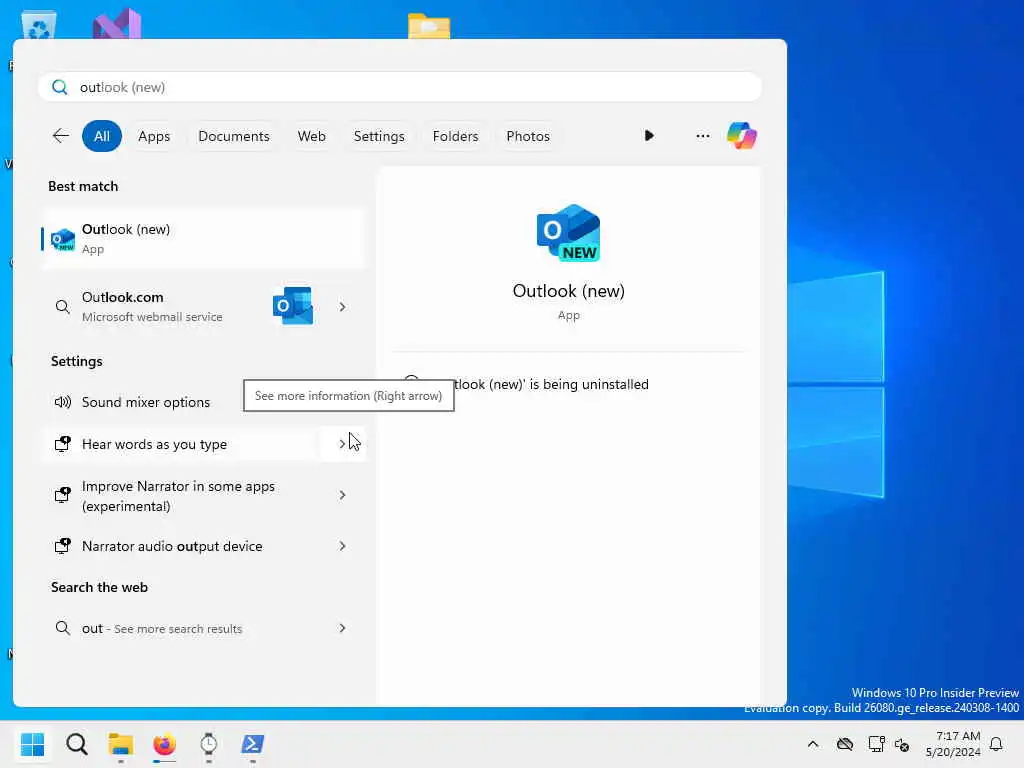This screenshot has height=768, width=1024.
Task: Click the speaker icon beside Sound mixer options
Action: (x=63, y=402)
